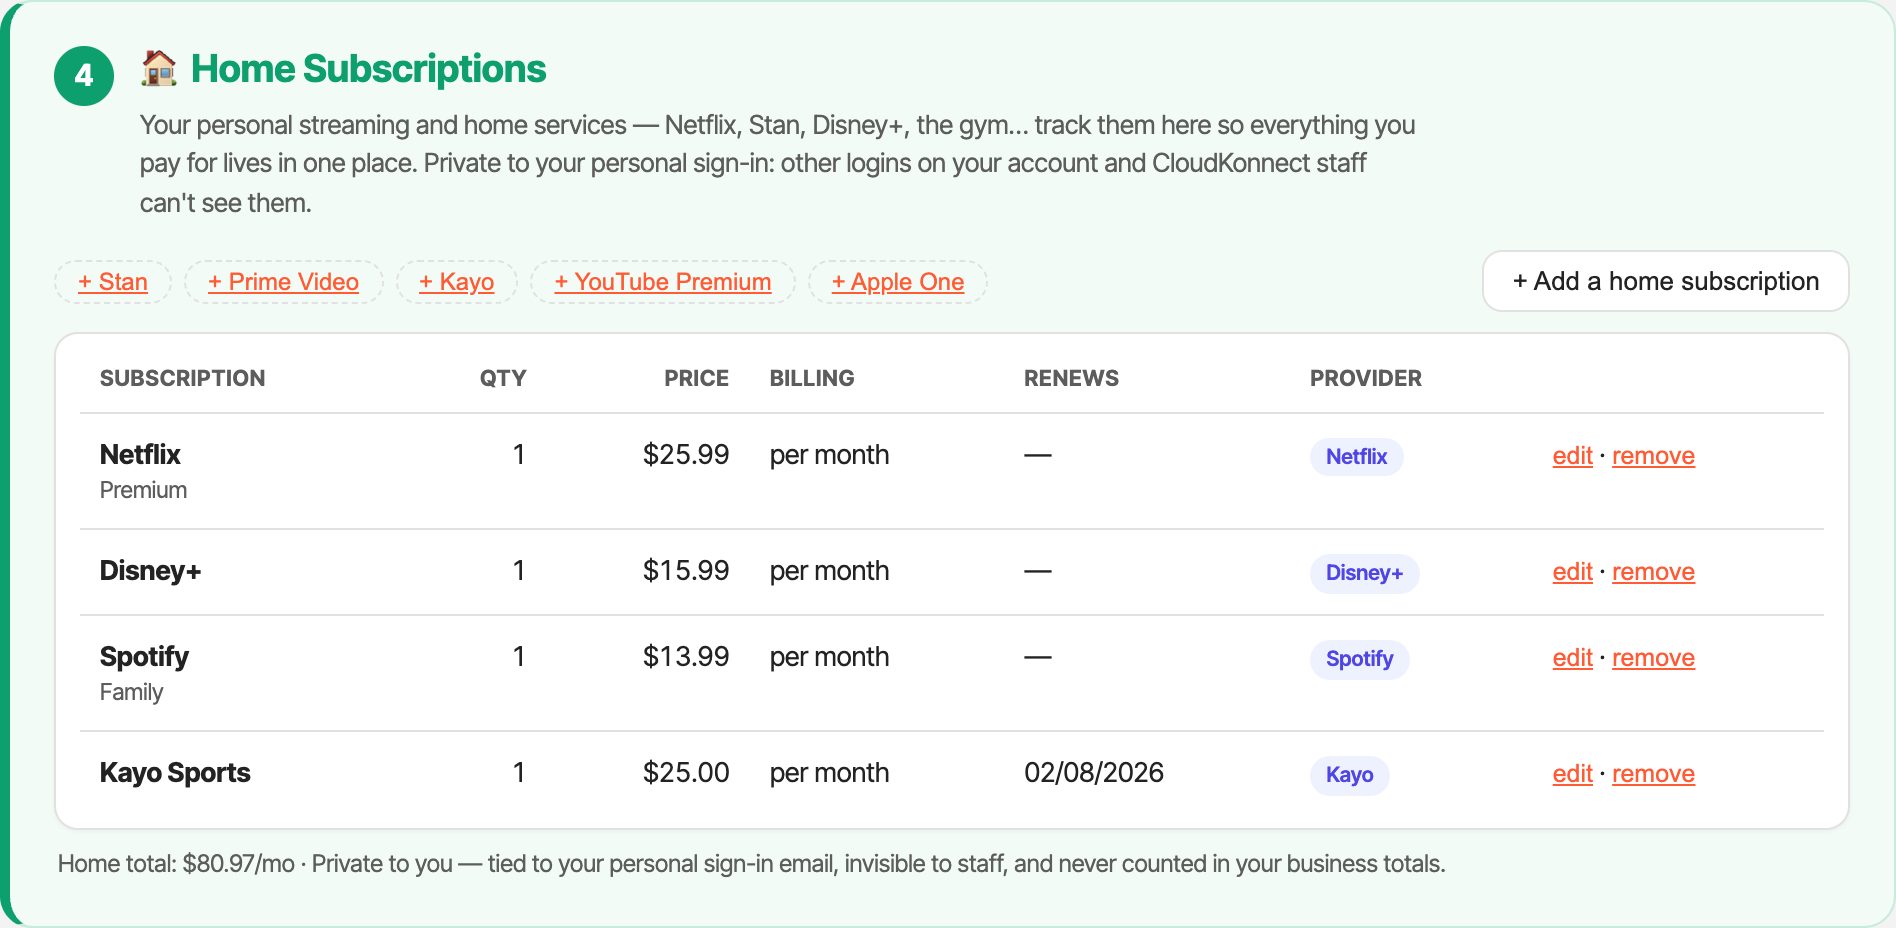The width and height of the screenshot is (1896, 928).
Task: Remove the Spotify subscription
Action: [1653, 658]
